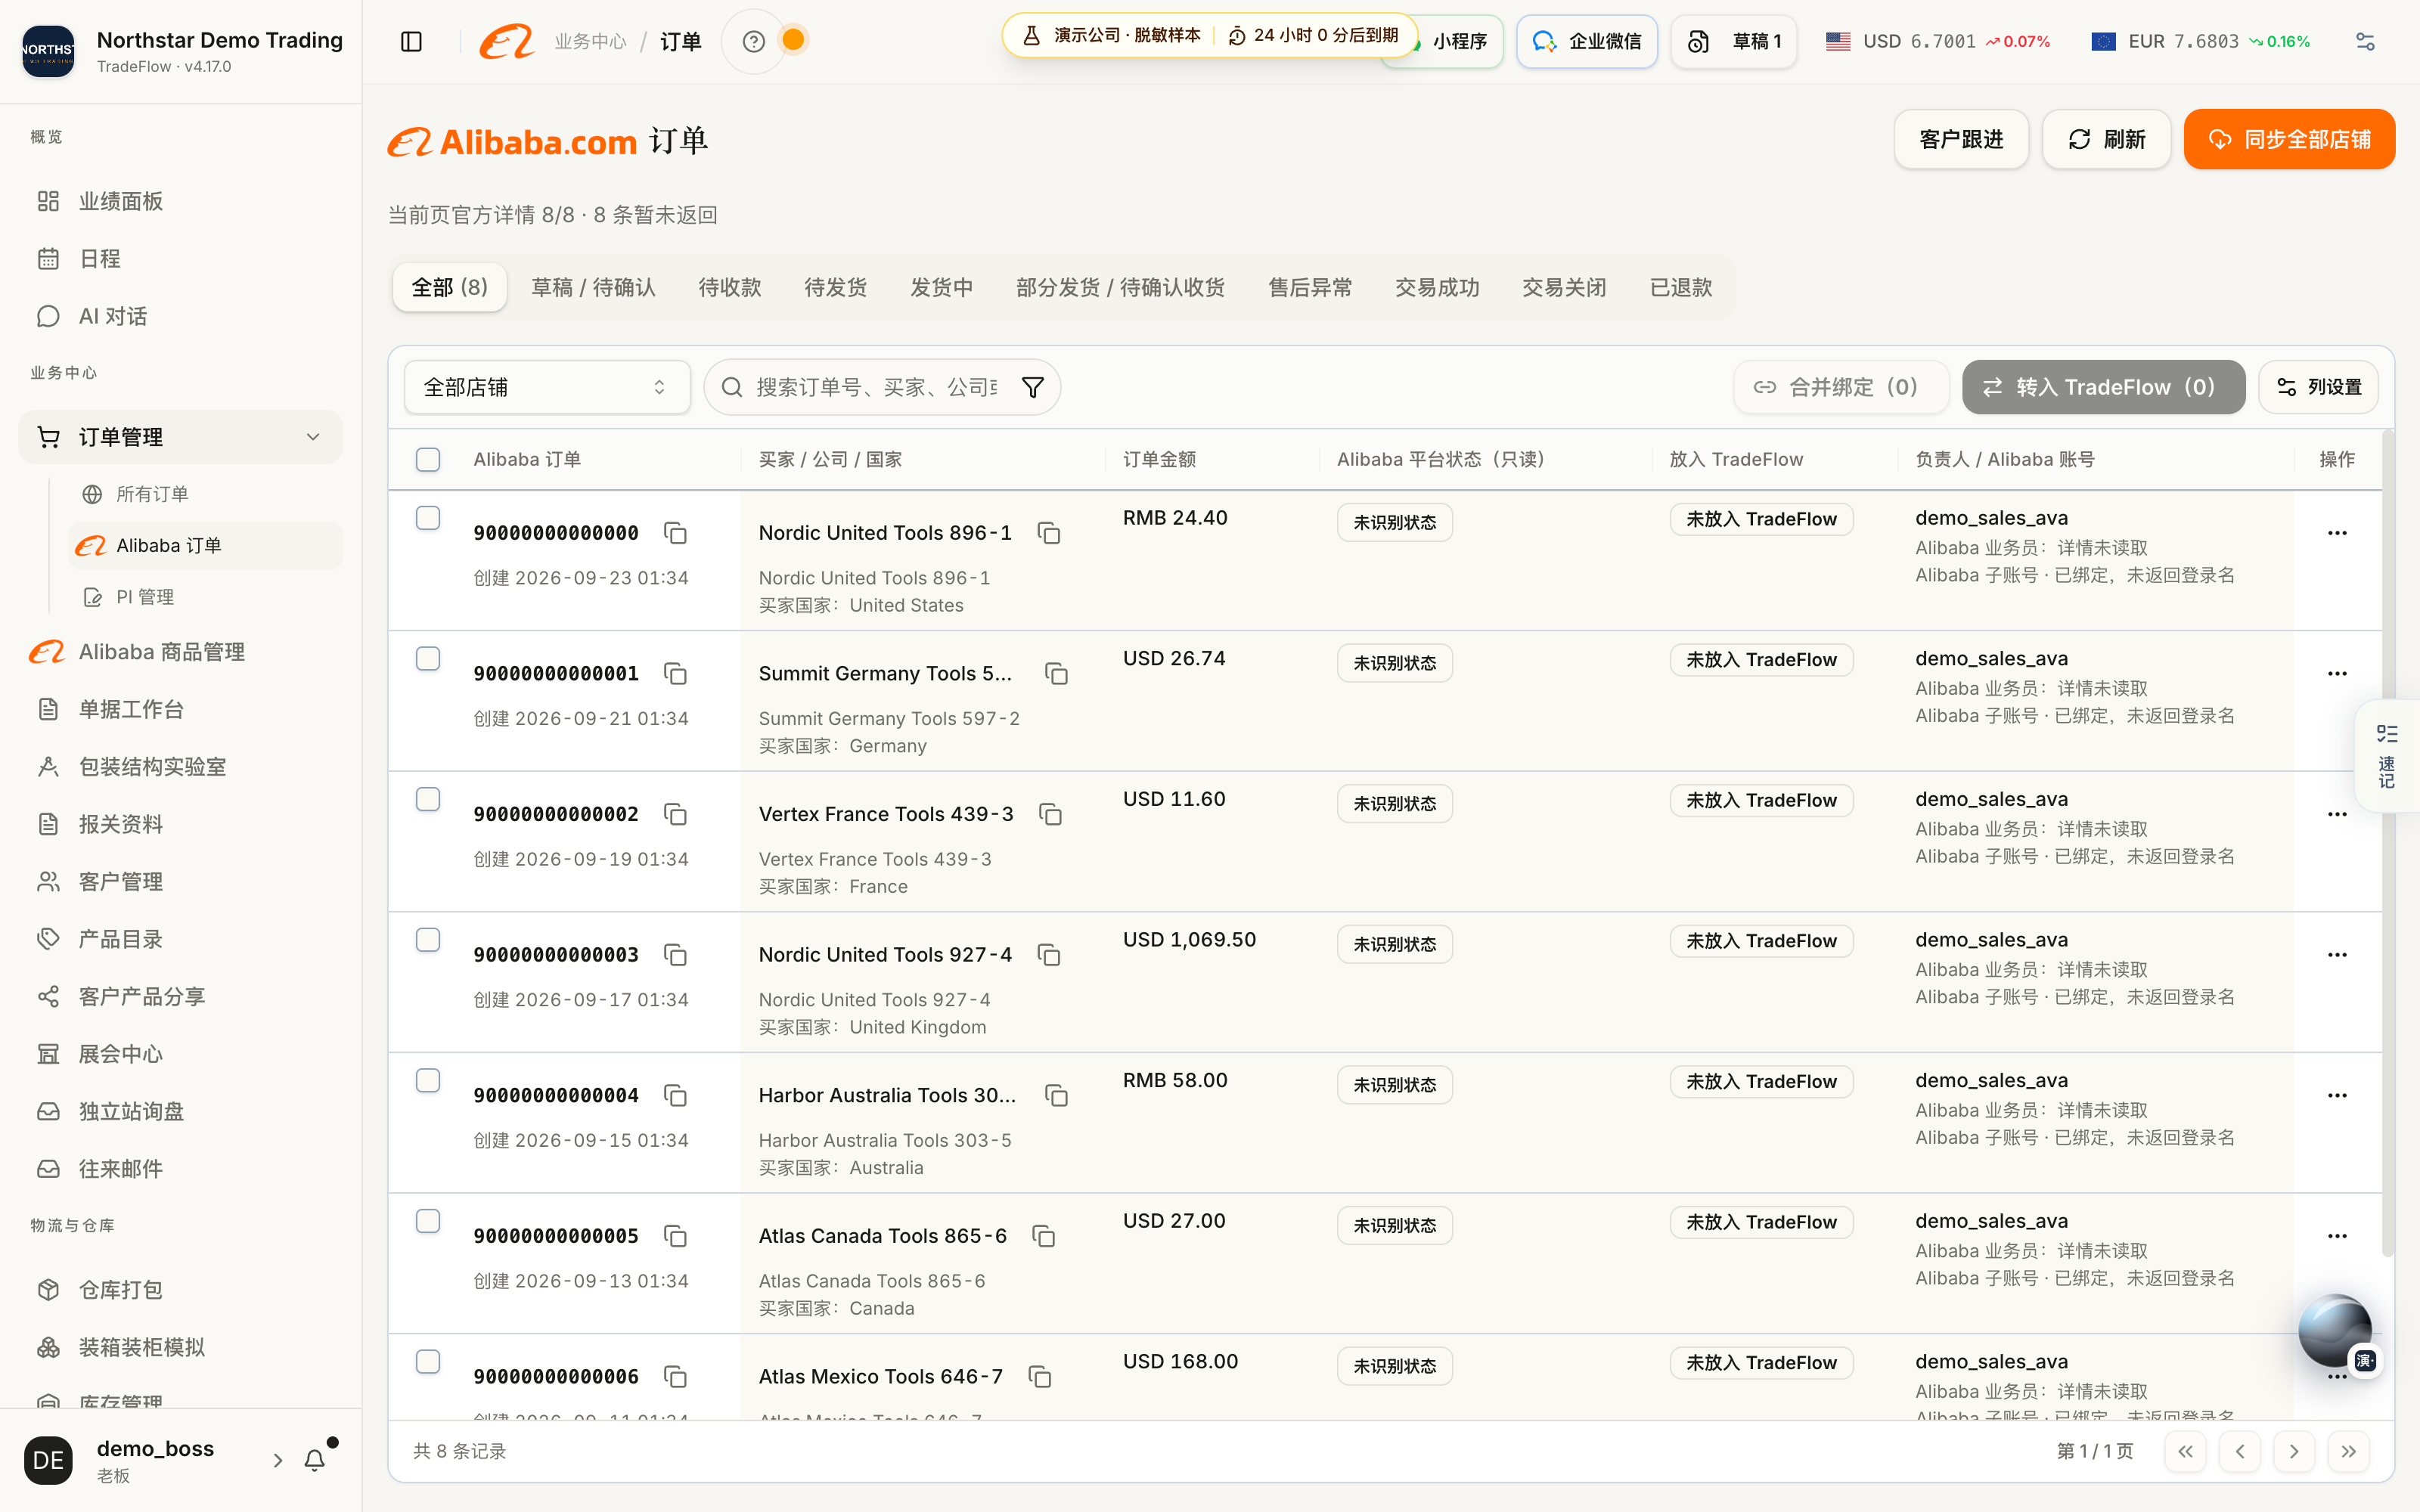Click the 转入 TradeFlow (0) button

(x=2103, y=387)
